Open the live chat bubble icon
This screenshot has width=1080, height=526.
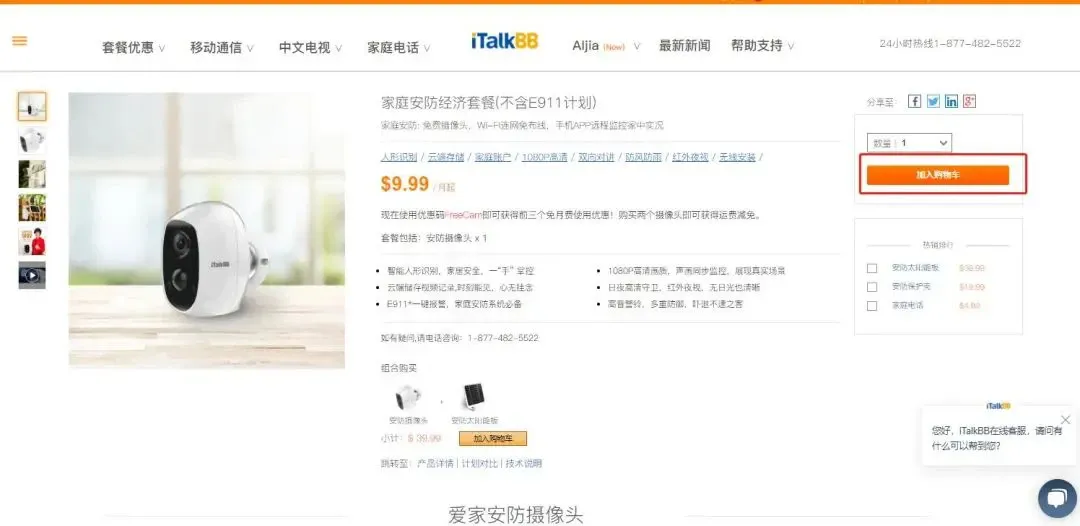point(1057,498)
